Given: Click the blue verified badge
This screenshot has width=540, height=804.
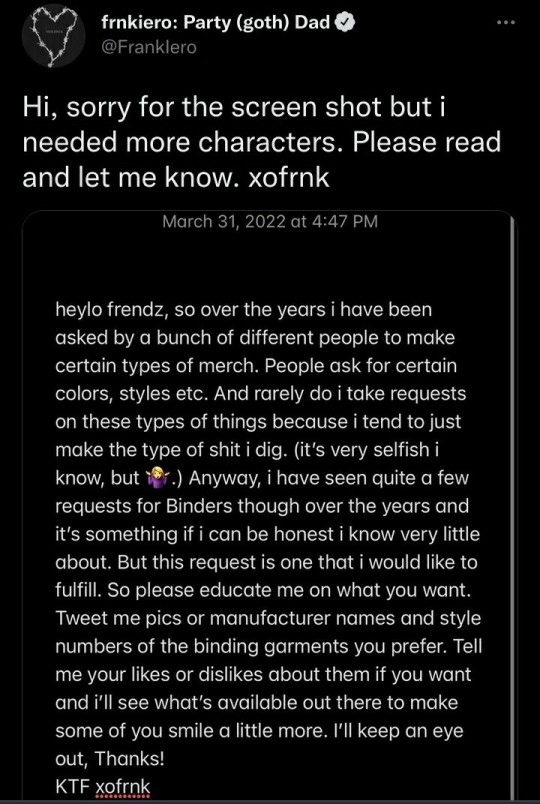Looking at the screenshot, I should pos(345,25).
